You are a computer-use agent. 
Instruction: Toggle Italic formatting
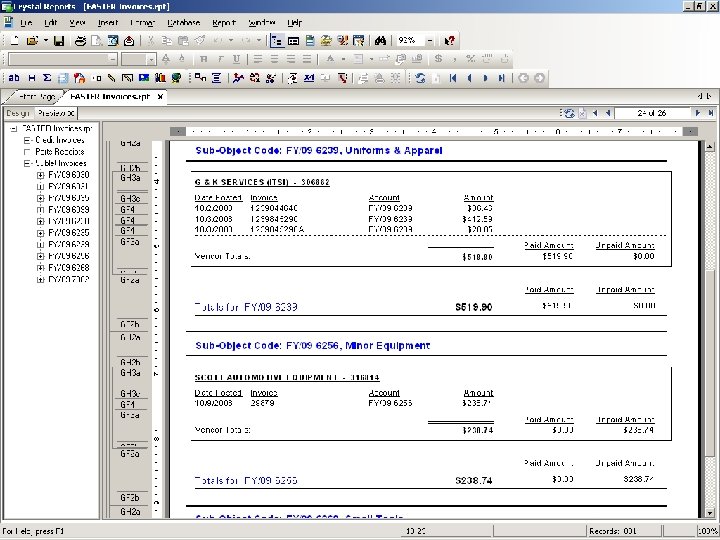coord(220,59)
